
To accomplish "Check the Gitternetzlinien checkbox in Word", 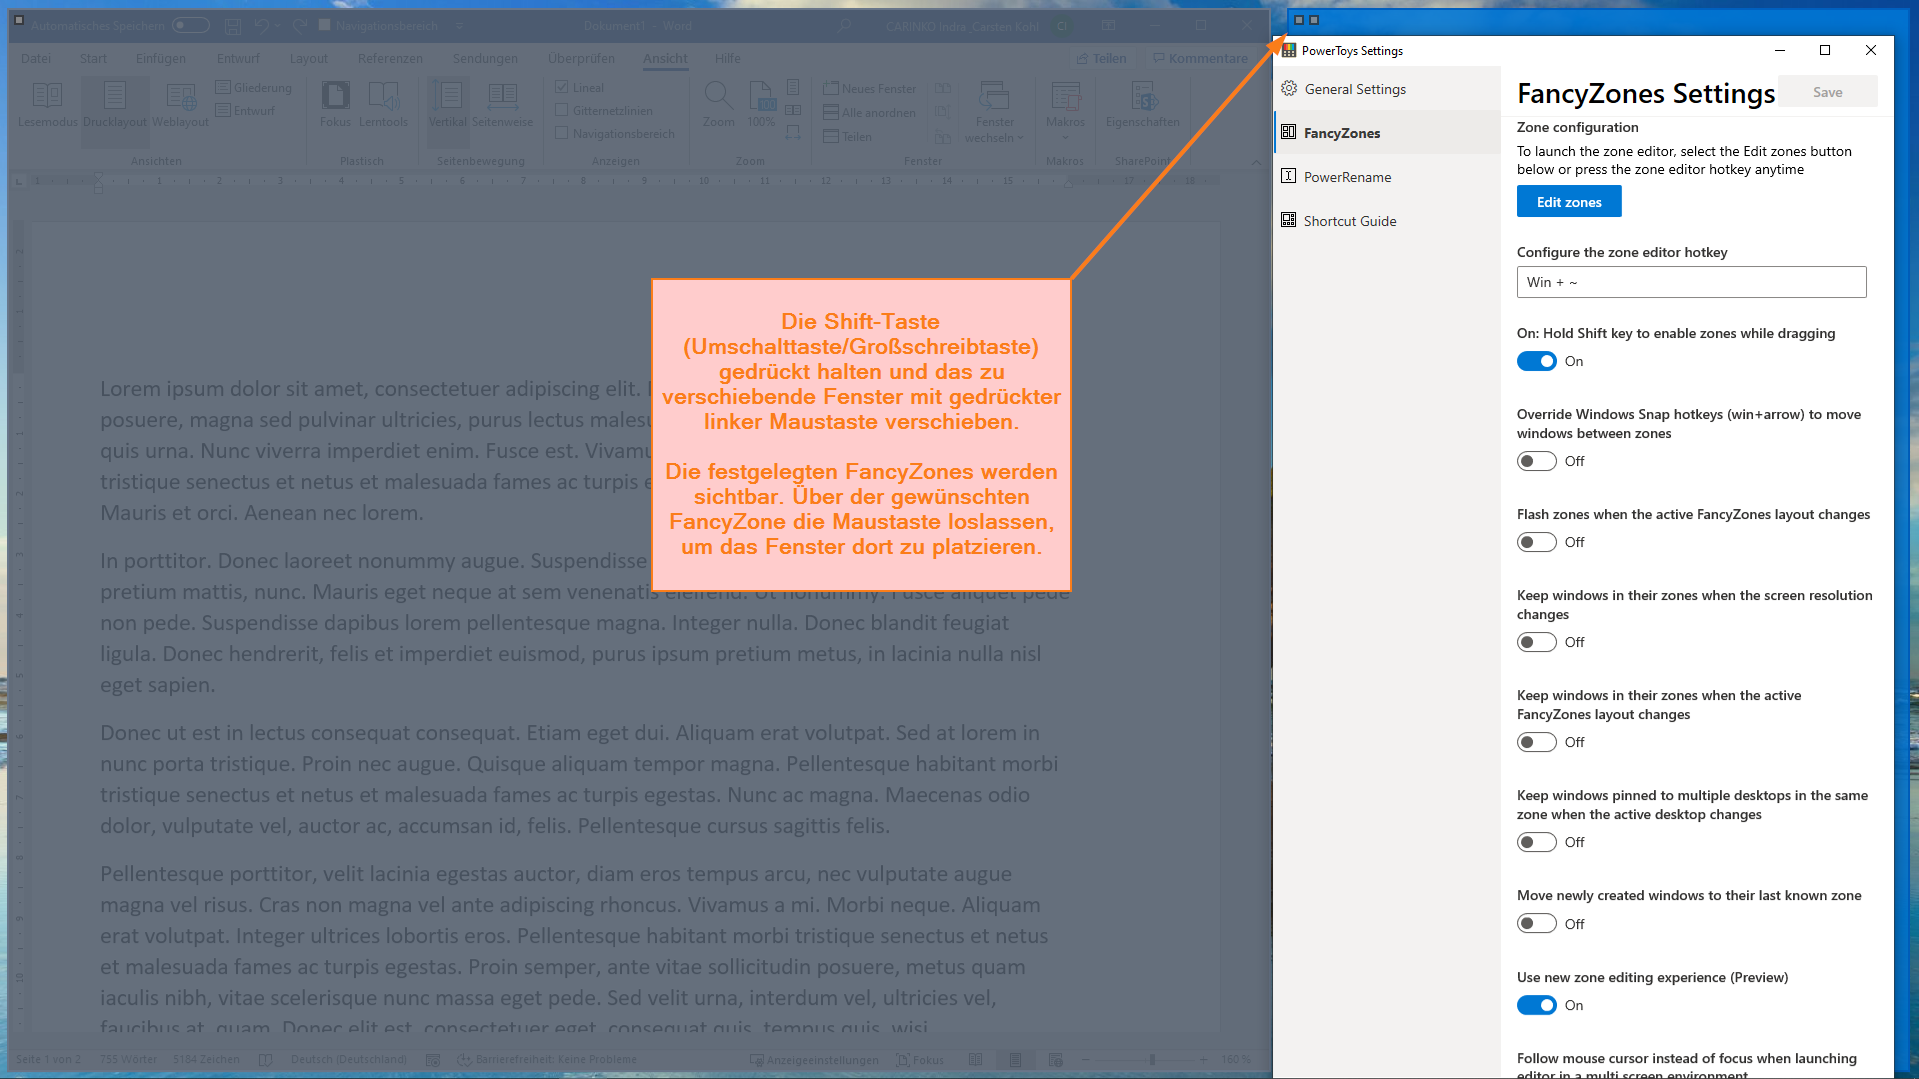I will point(562,110).
